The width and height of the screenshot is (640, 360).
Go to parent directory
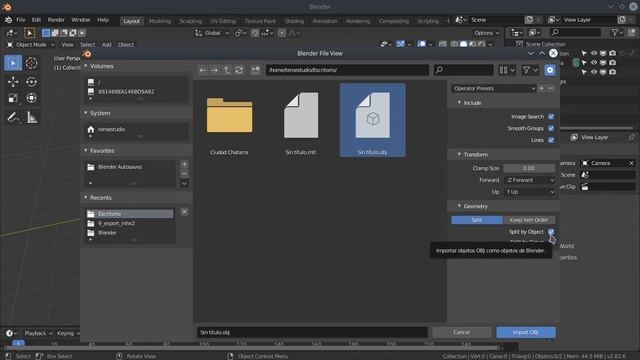(x=227, y=70)
